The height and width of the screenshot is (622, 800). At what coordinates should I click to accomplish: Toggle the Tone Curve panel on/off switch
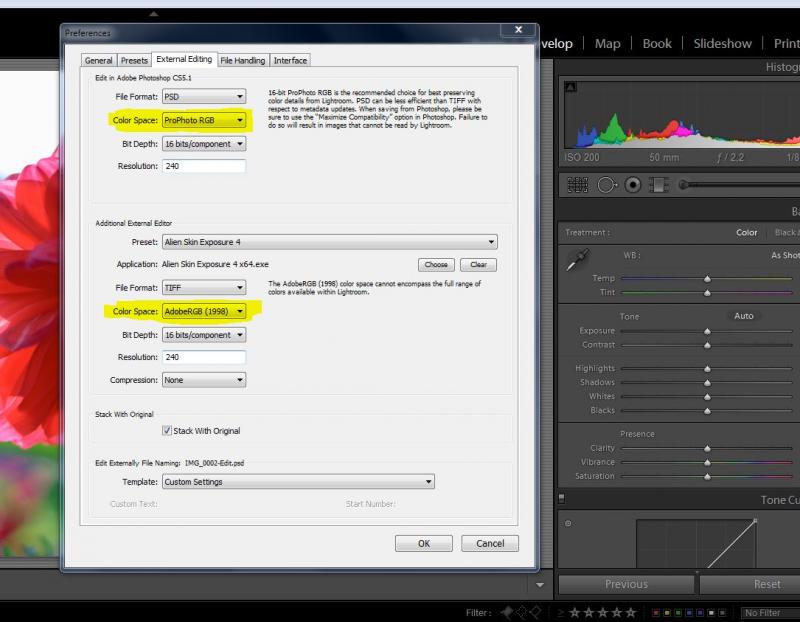tap(562, 498)
